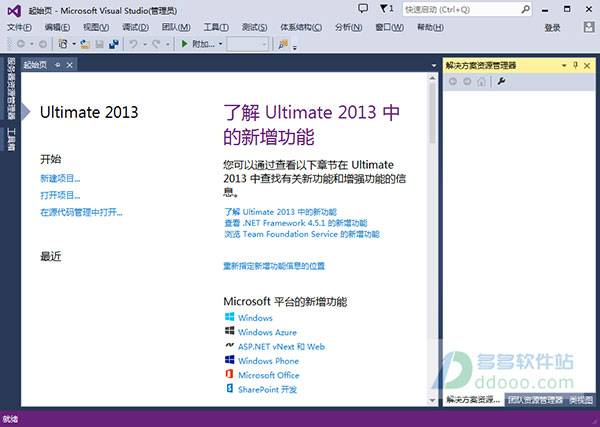Click the ASP.NET vNext logo icon
The width and height of the screenshot is (600, 427).
[230, 346]
